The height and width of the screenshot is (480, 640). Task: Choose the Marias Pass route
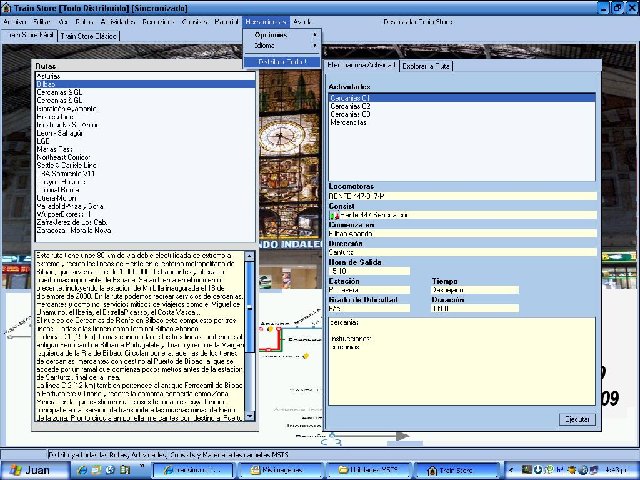point(56,150)
